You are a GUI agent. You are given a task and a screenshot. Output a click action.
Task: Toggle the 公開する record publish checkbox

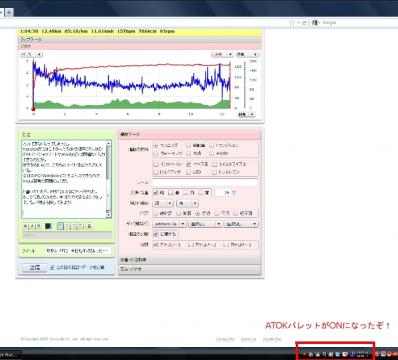pos(156,234)
